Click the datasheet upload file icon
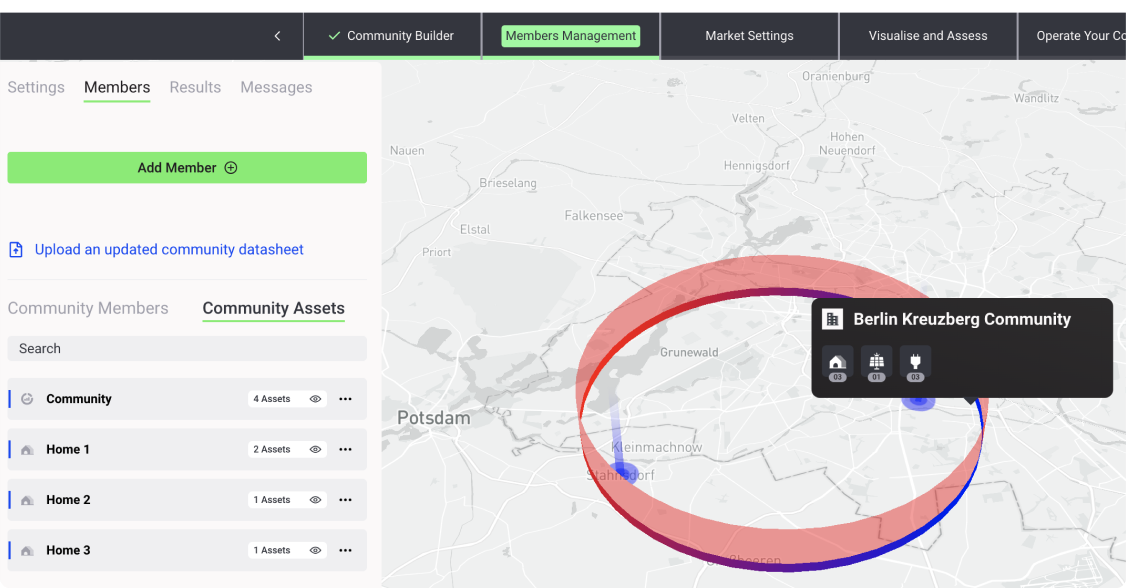Viewport: 1126px width, 588px height. (x=16, y=250)
